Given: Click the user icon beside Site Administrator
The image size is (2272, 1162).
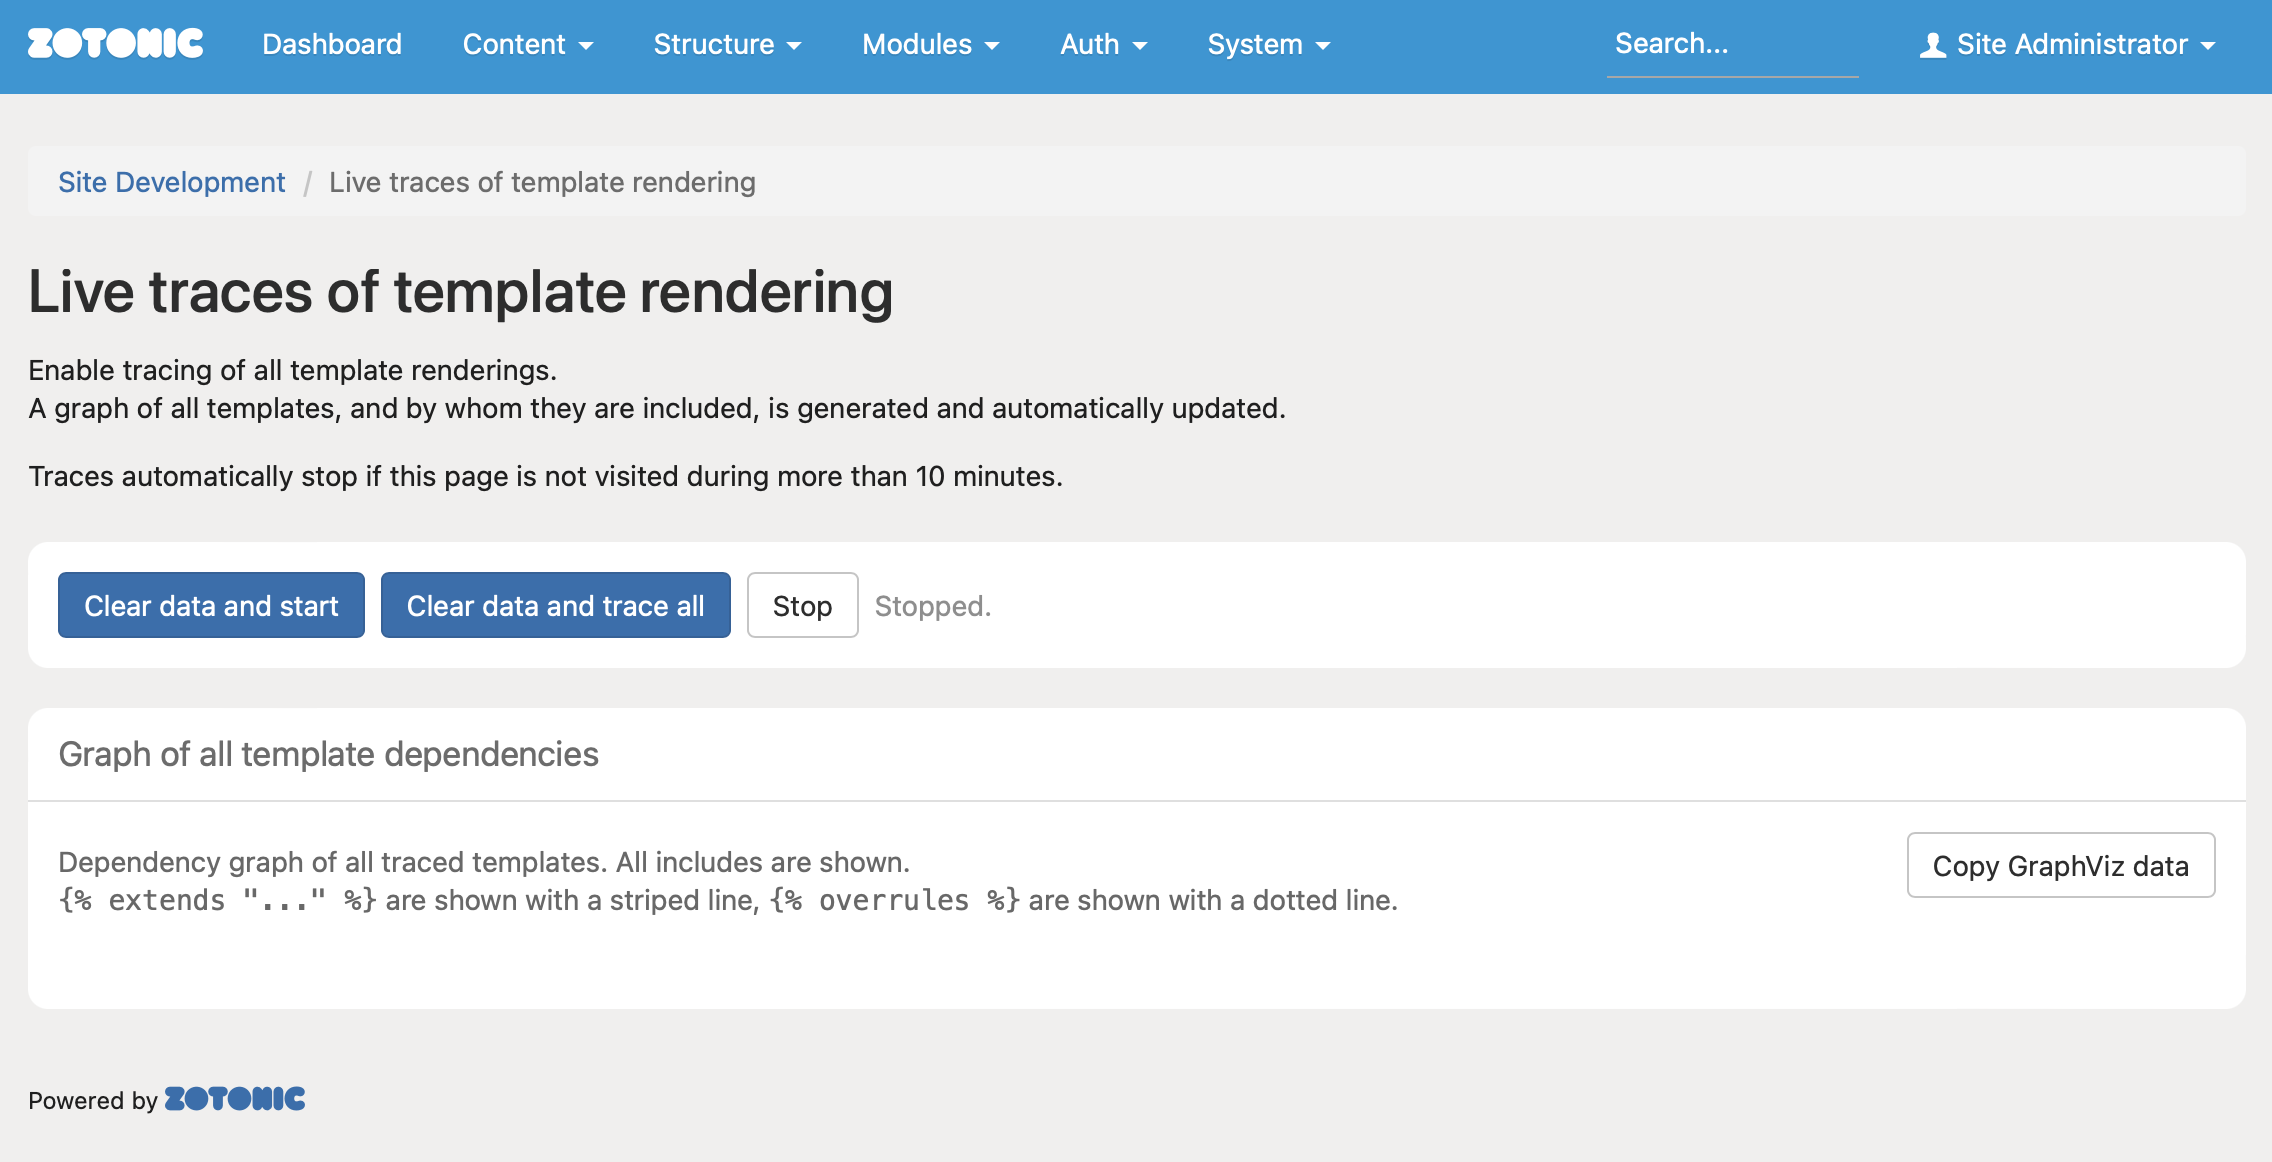Looking at the screenshot, I should coord(1932,45).
